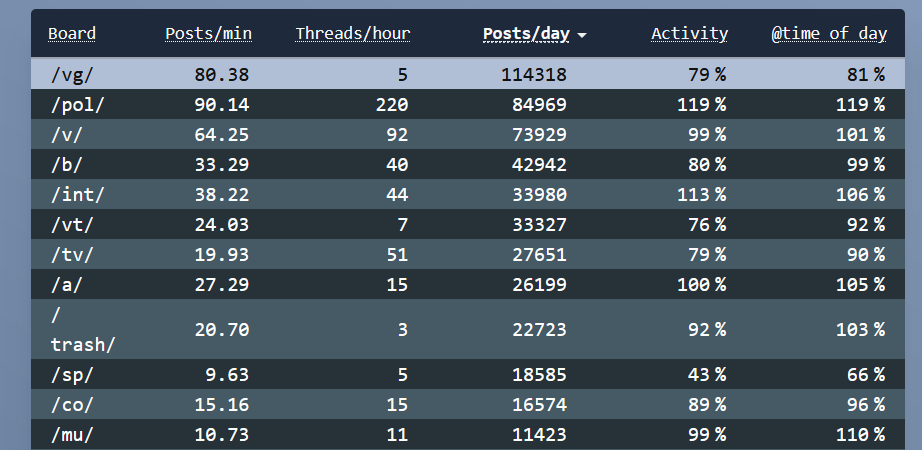Click 27.29 posts/min value for /a/
This screenshot has width=922, height=450.
tap(222, 285)
